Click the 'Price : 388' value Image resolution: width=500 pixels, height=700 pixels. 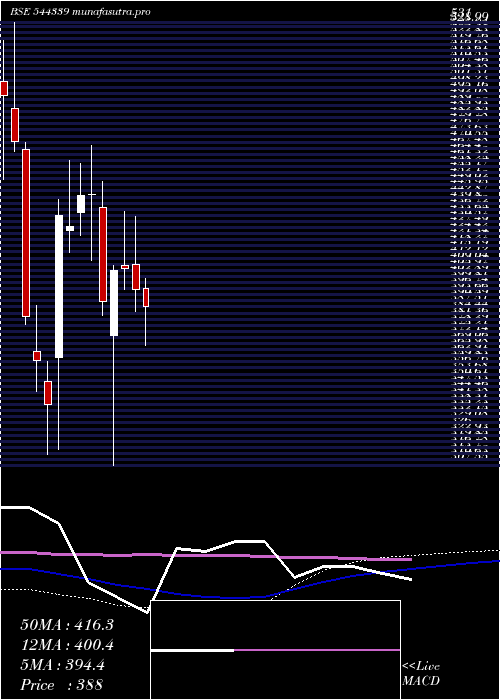pos(62,685)
